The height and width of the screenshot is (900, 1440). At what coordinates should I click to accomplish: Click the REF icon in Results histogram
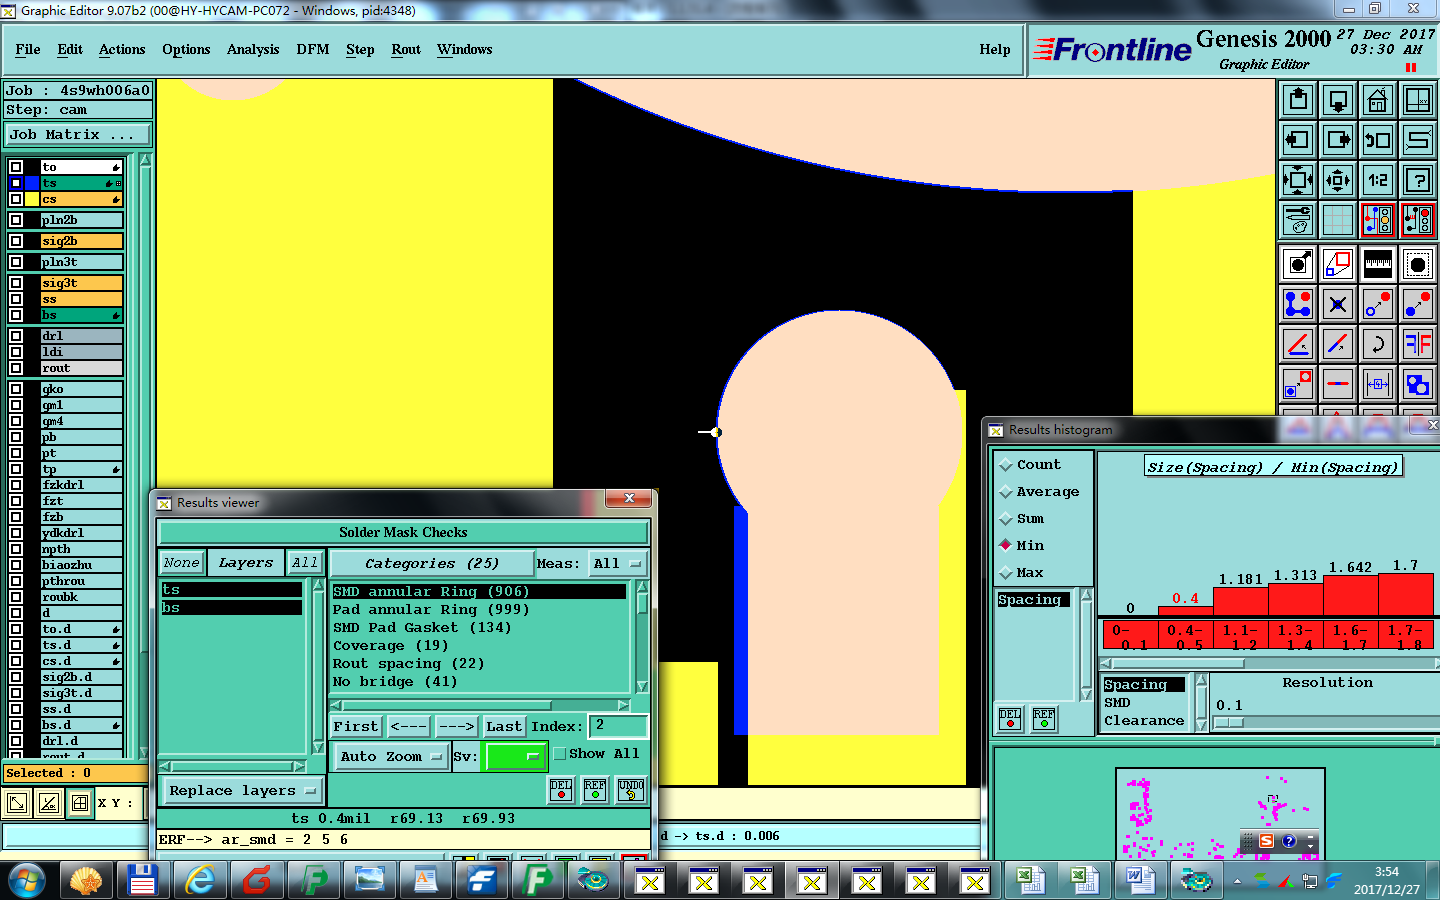click(1044, 719)
